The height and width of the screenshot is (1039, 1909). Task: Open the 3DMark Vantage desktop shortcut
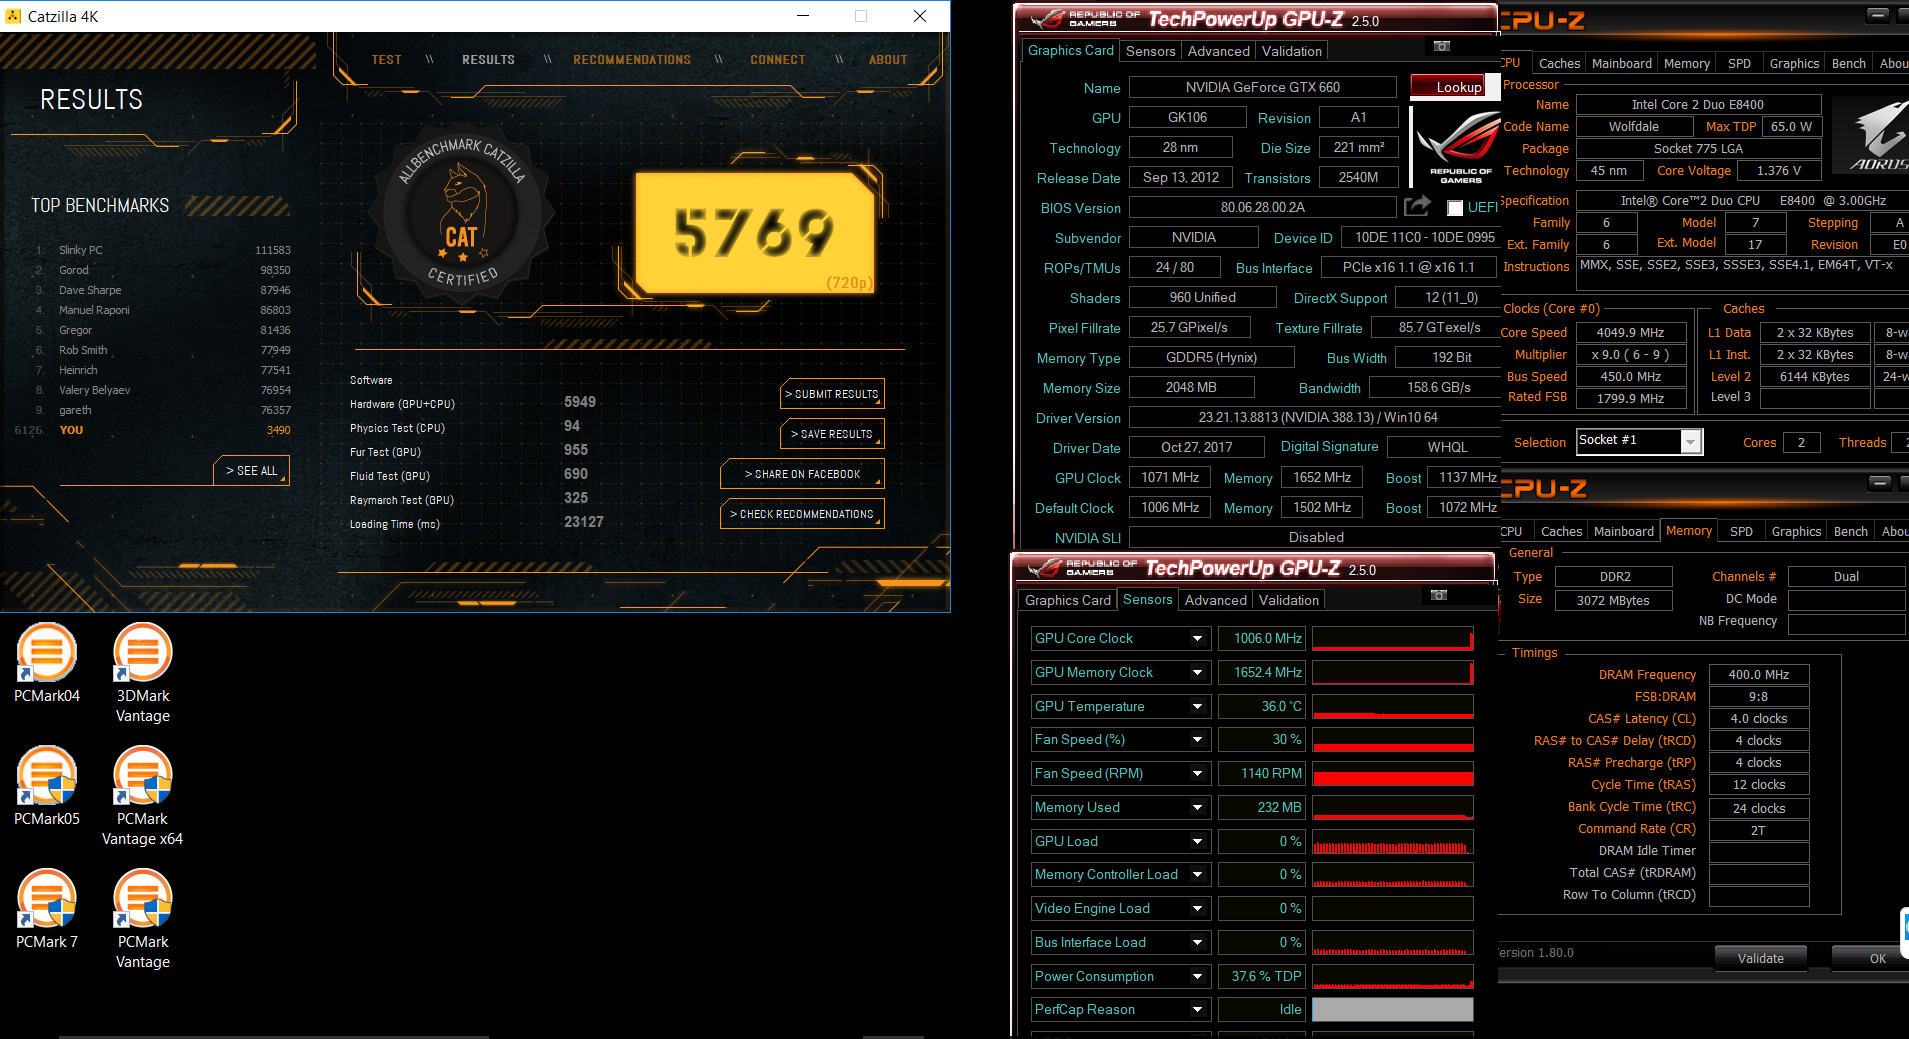click(x=143, y=672)
